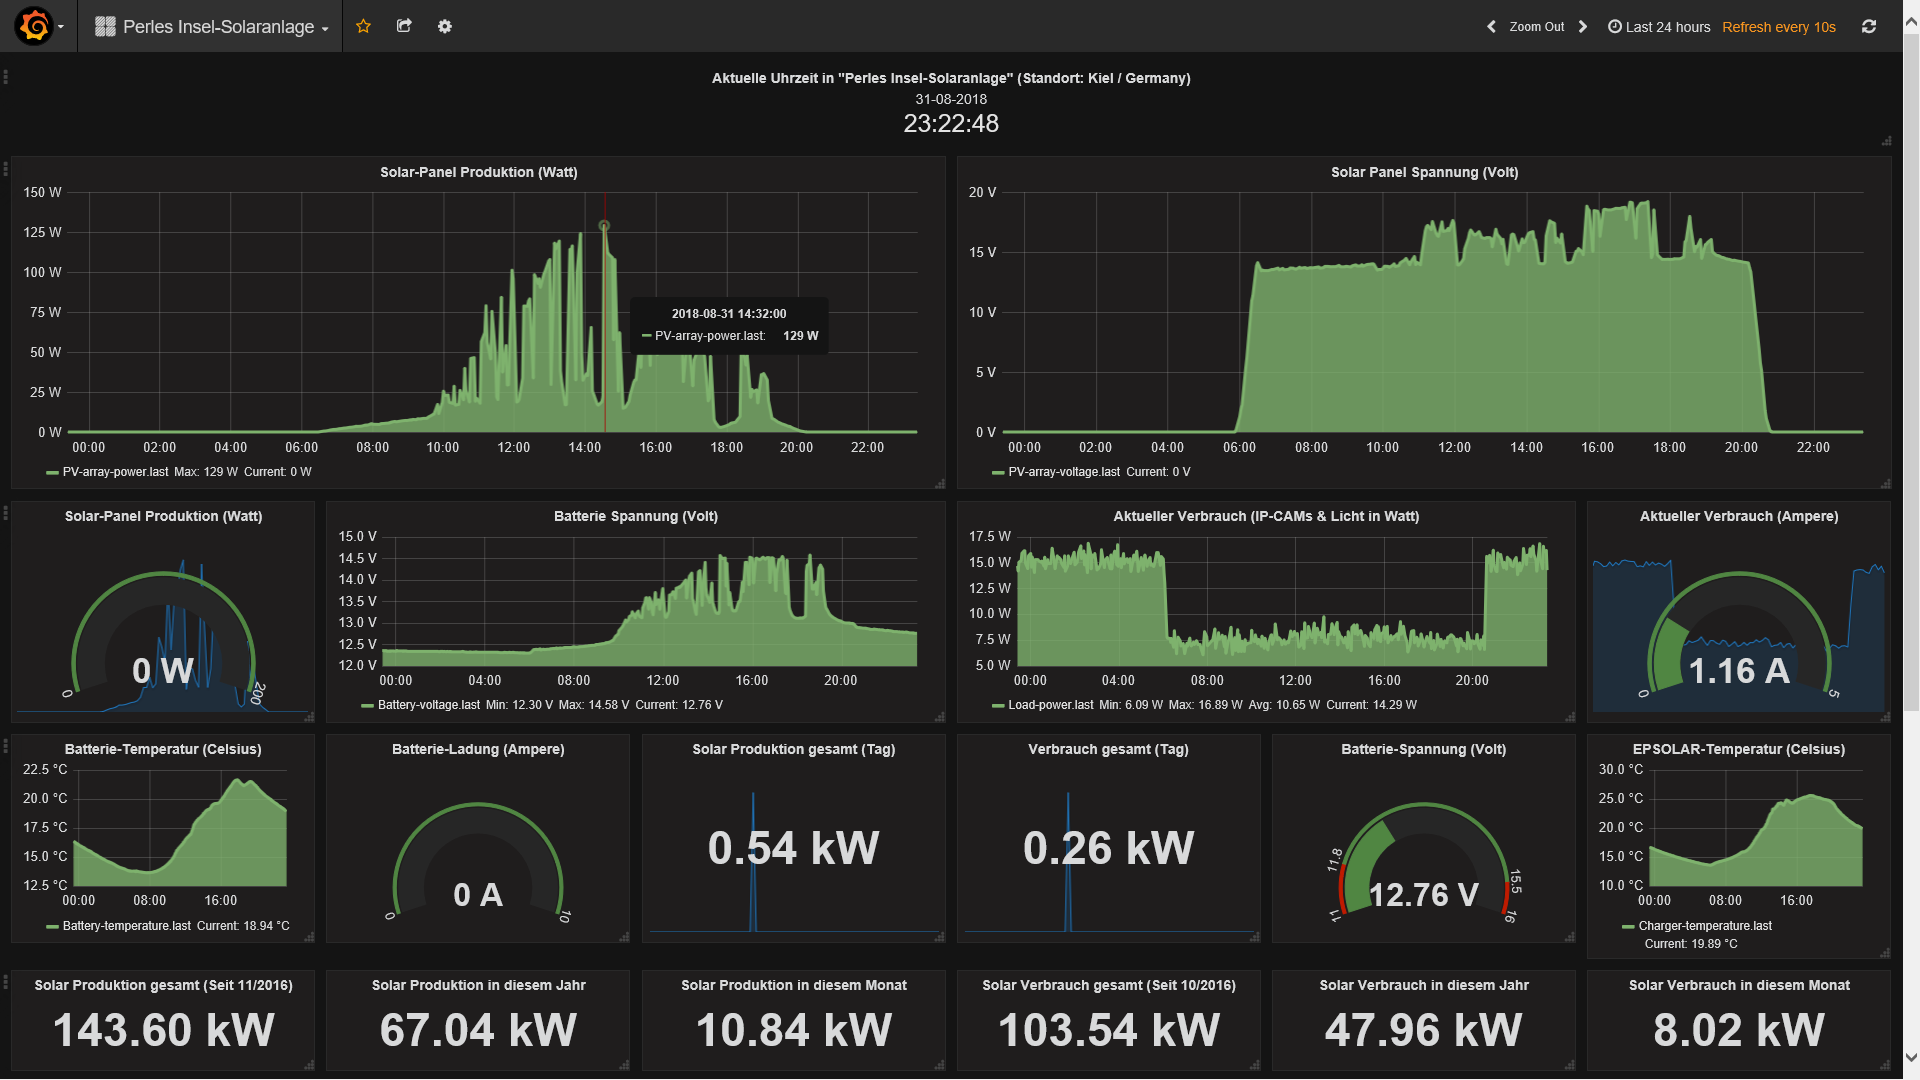Click Refresh every 10s link
The width and height of the screenshot is (1920, 1080).
coord(1778,27)
